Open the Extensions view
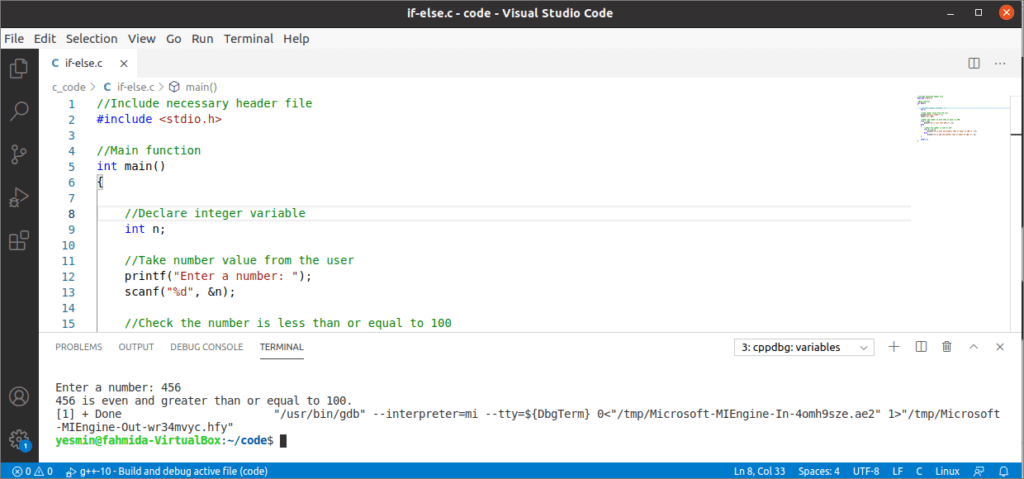The height and width of the screenshot is (479, 1024). coord(19,241)
